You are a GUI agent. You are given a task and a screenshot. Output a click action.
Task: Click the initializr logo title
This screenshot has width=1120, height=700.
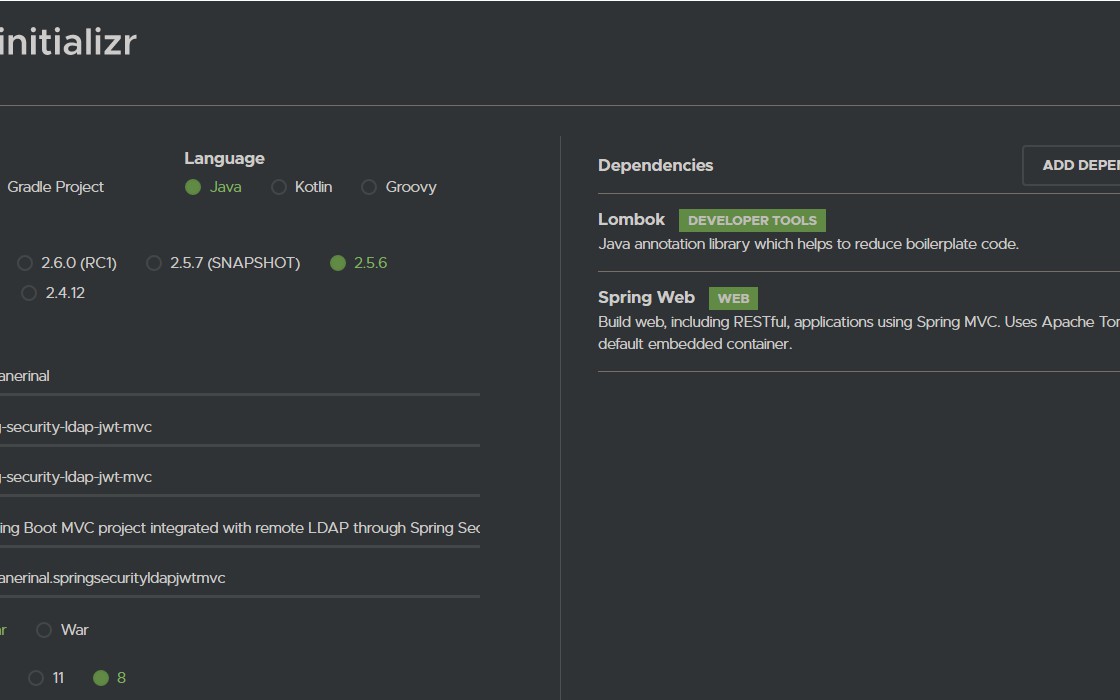[68, 42]
